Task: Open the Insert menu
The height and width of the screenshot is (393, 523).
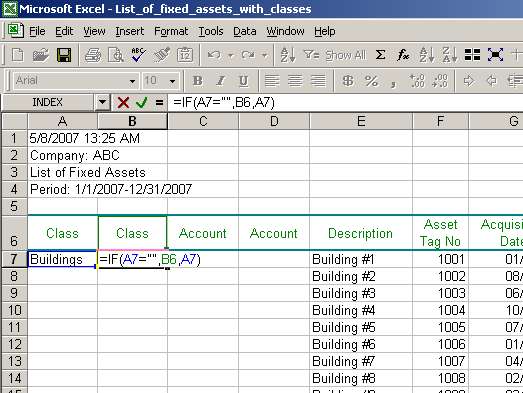Action: [129, 31]
